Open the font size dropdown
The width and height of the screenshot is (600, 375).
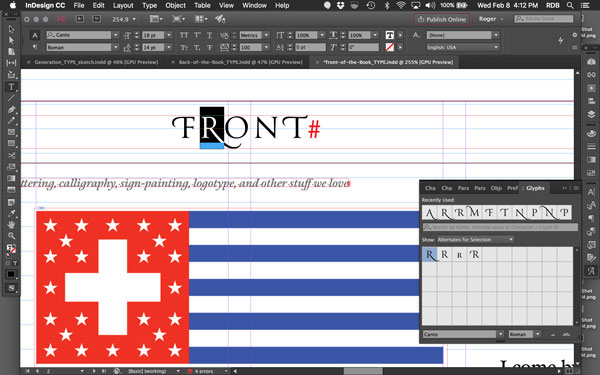point(169,35)
